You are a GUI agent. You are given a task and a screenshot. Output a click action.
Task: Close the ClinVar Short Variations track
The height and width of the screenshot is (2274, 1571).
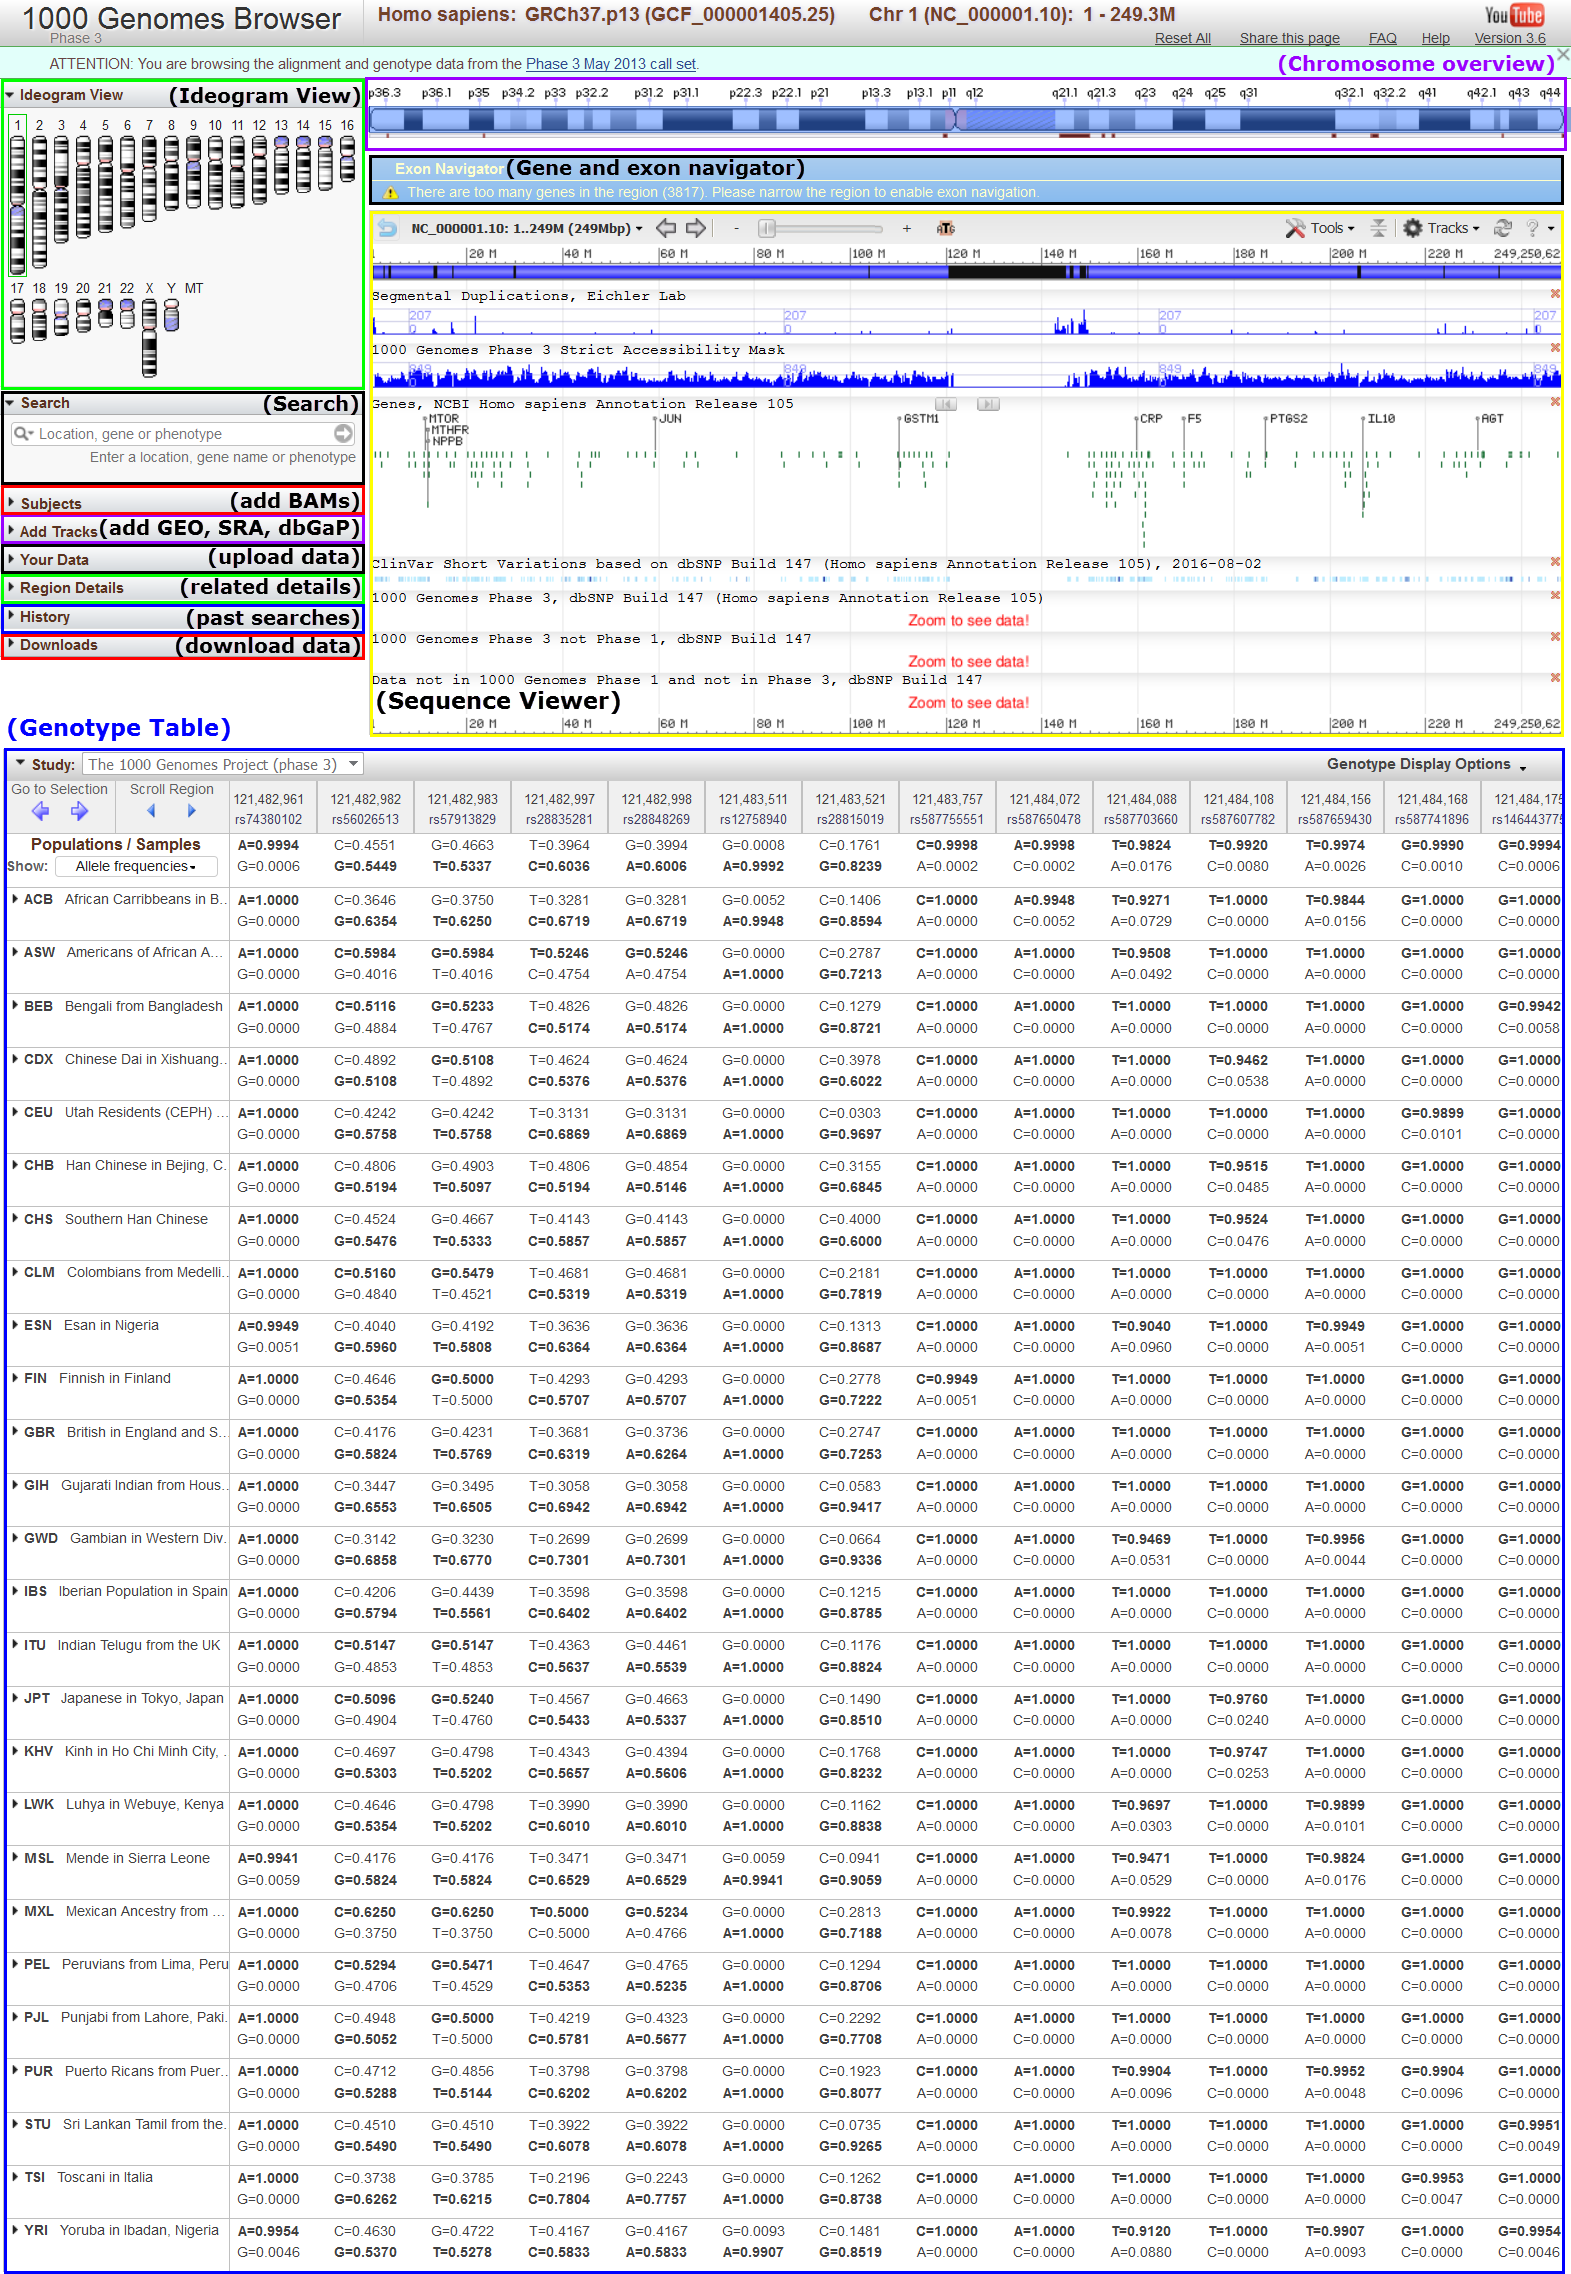coord(1555,562)
